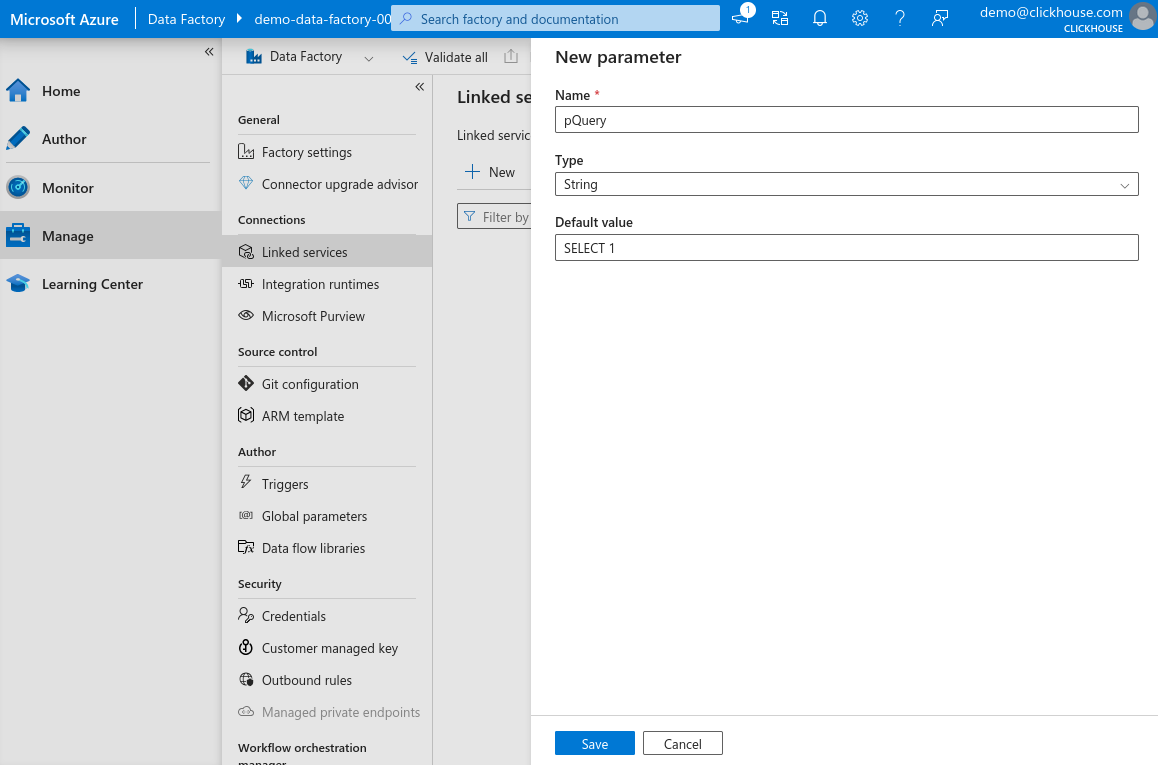
Task: Open the Data Factory branch dropdown
Action: (x=369, y=57)
